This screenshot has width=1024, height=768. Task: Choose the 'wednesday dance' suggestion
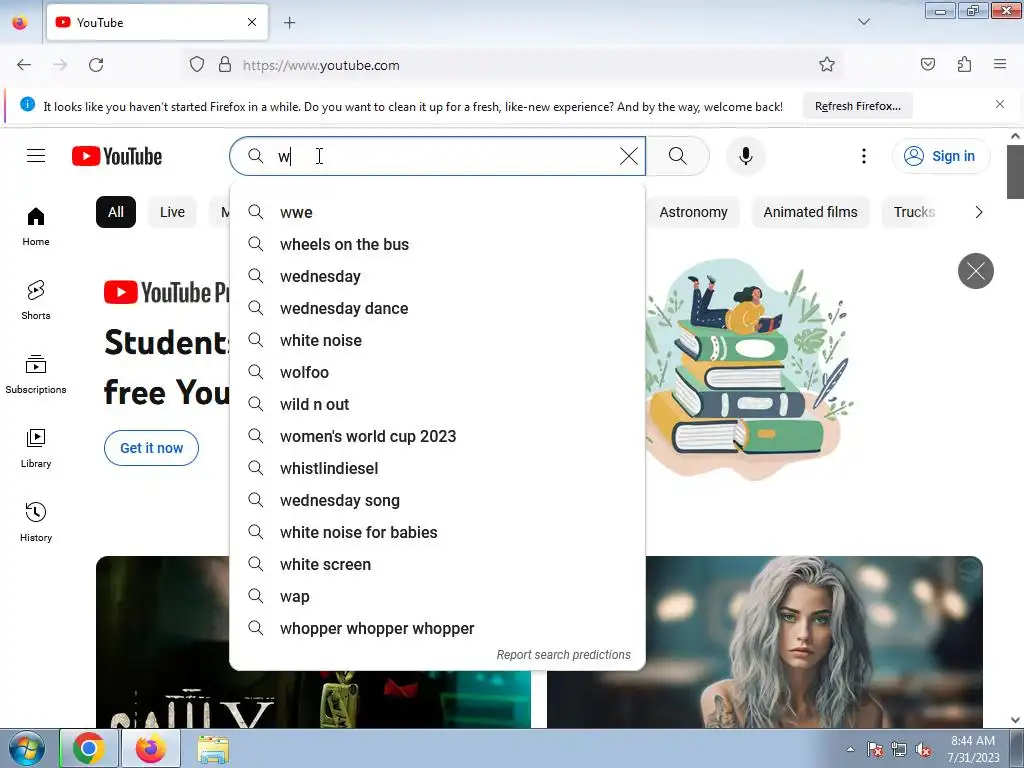coord(438,308)
